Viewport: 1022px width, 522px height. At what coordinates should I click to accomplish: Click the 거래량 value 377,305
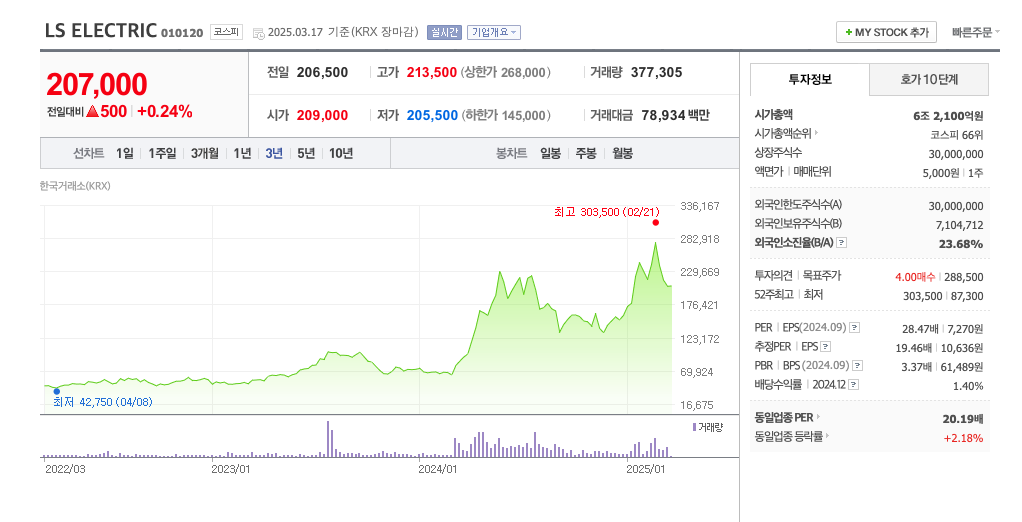656,72
